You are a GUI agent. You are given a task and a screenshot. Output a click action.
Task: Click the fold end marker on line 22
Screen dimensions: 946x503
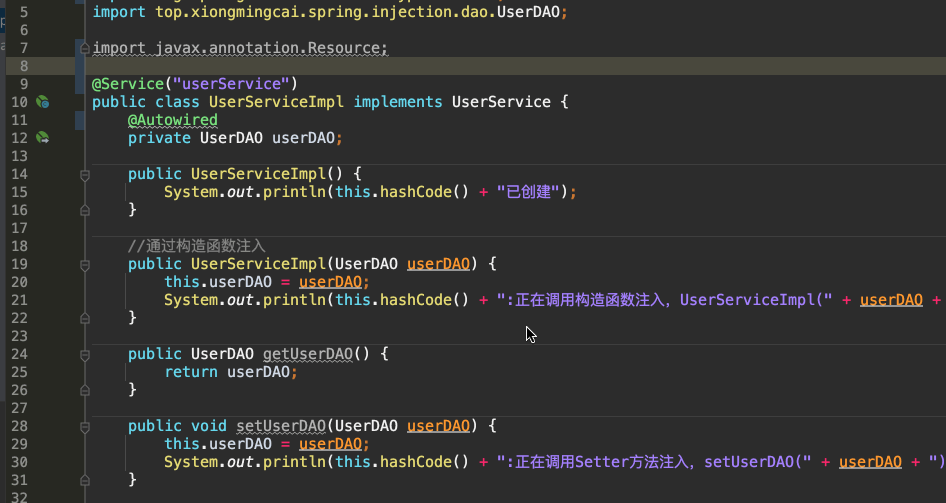coord(84,318)
